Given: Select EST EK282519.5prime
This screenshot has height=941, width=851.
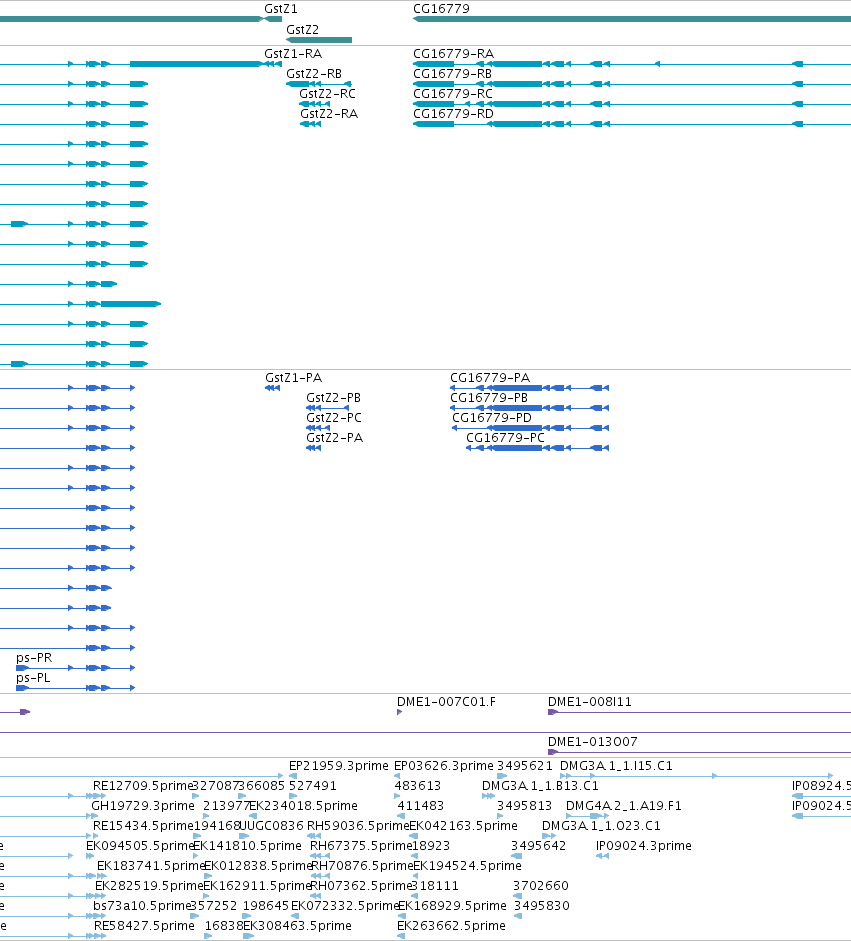Looking at the screenshot, I should coord(149,886).
